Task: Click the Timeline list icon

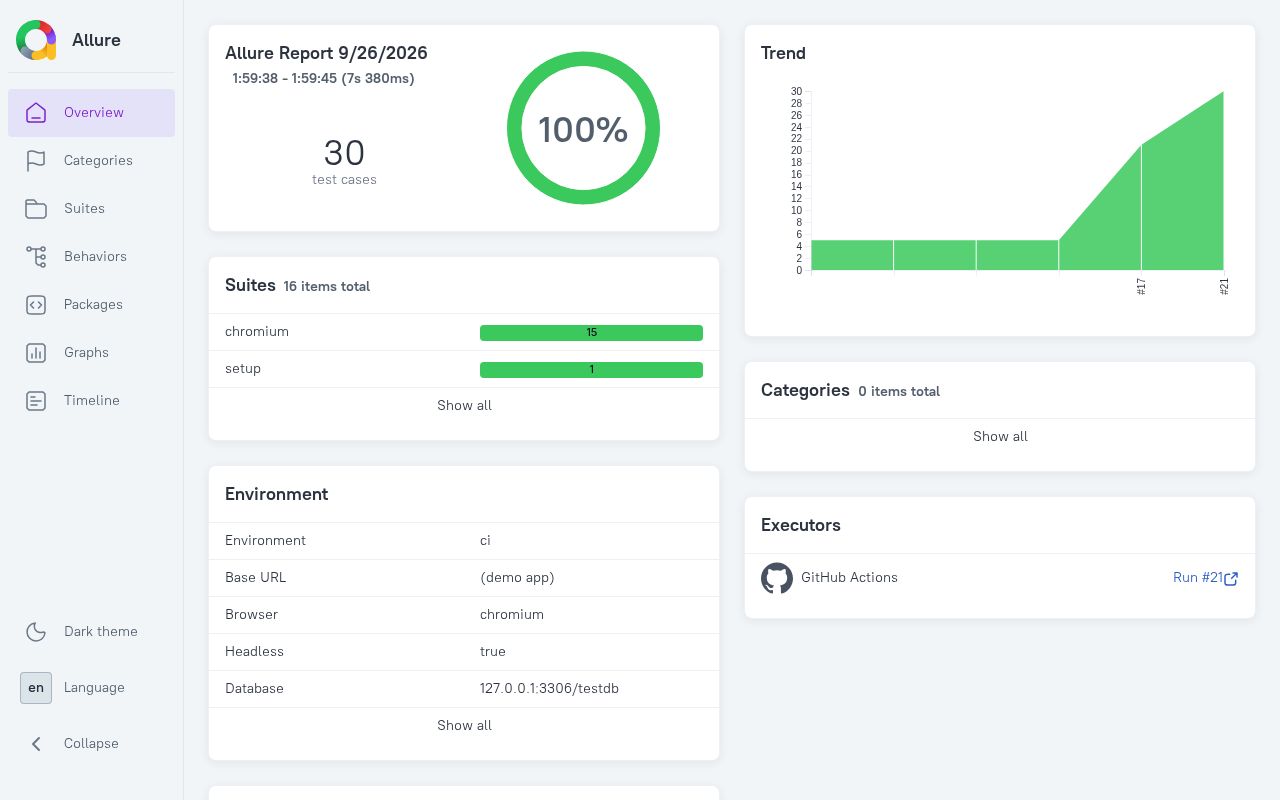Action: (36, 400)
